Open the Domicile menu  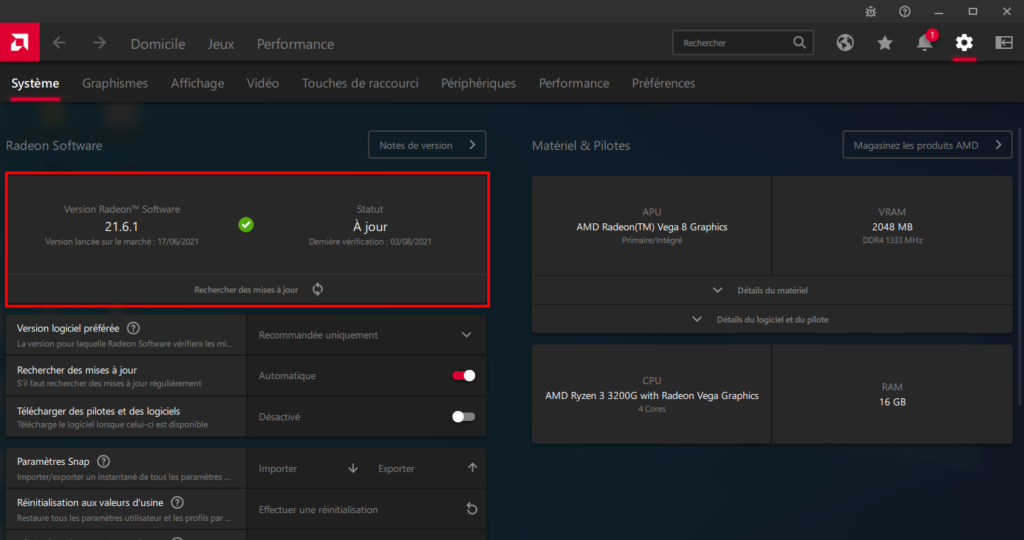[158, 44]
